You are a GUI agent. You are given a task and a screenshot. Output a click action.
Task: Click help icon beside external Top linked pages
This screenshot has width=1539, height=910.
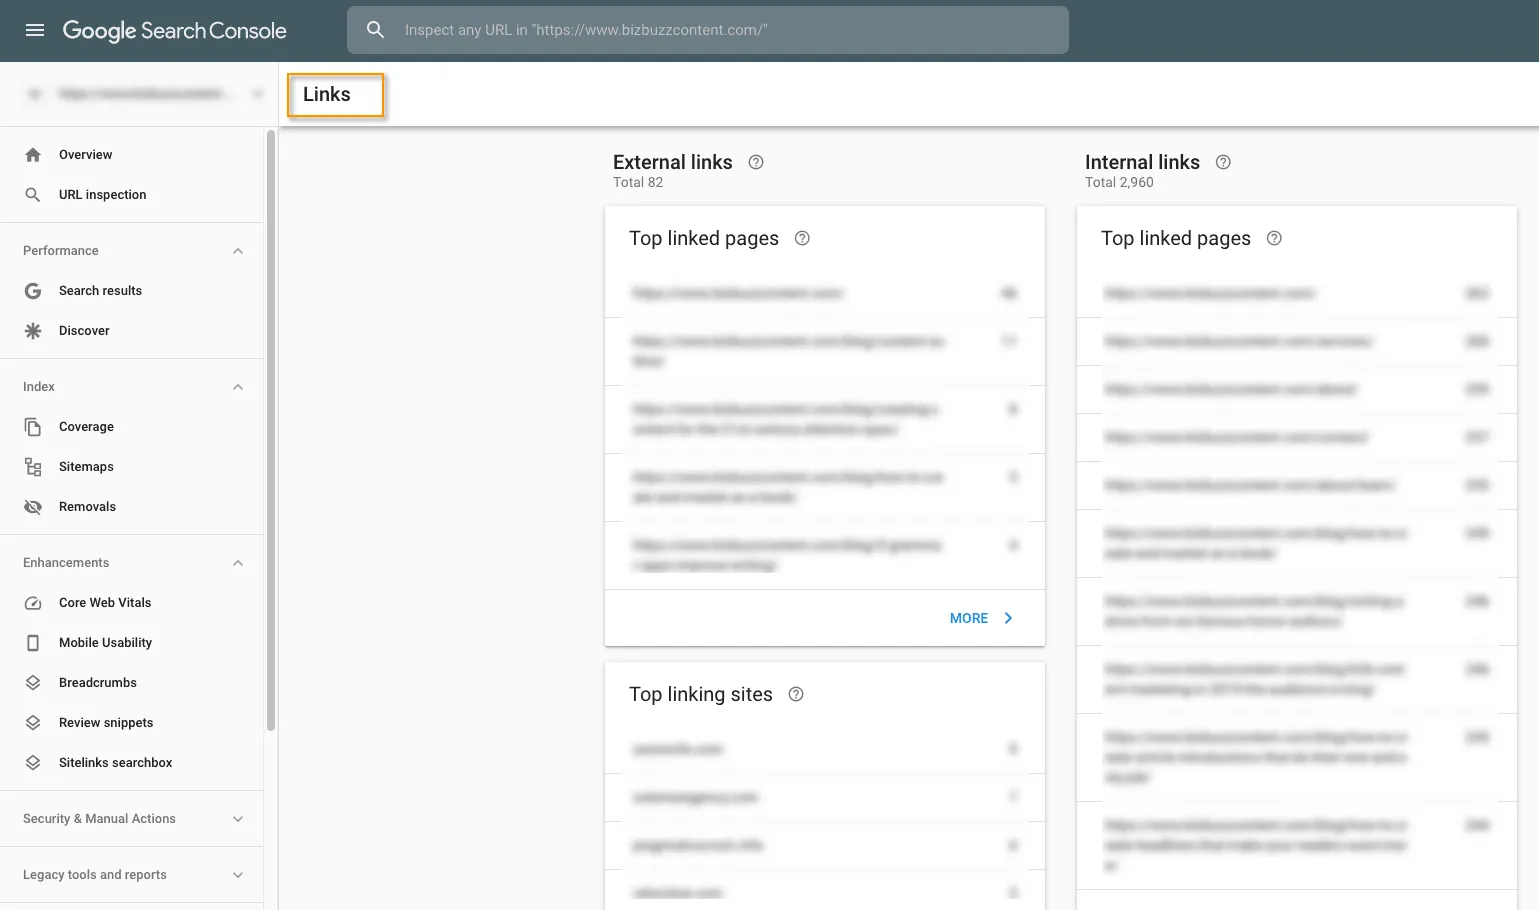coord(802,238)
